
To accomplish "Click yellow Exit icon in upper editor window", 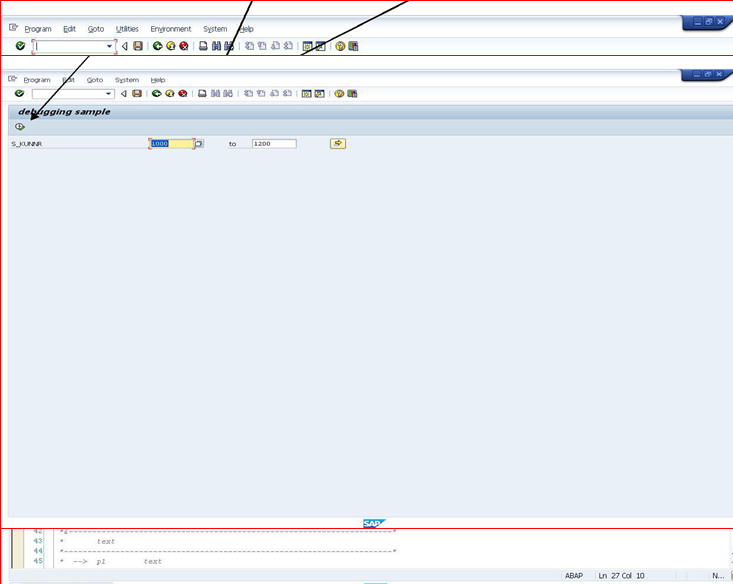I will [171, 46].
